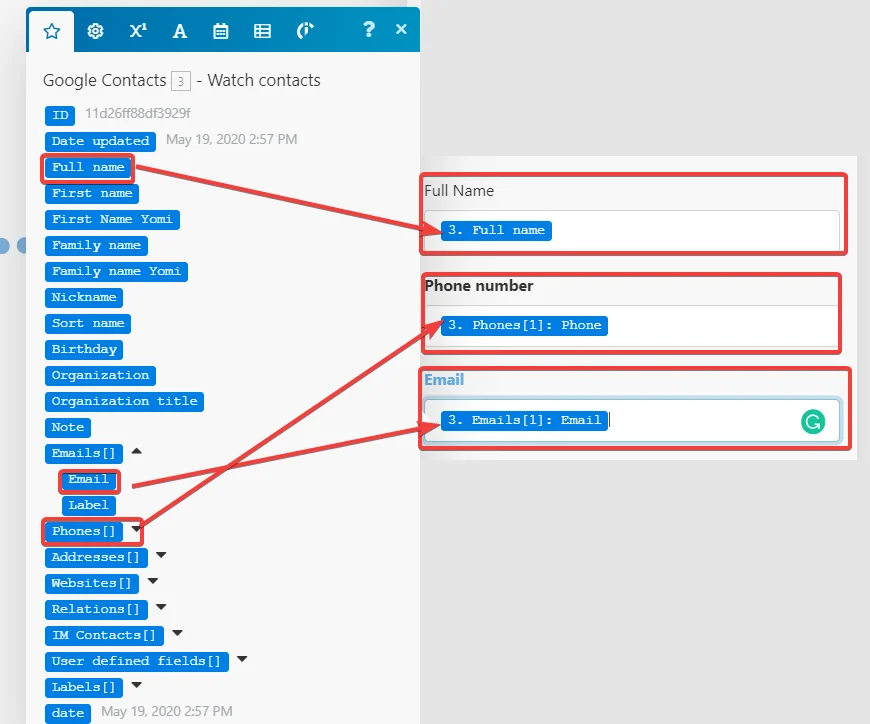Select the Phones[] array pill
The width and height of the screenshot is (870, 724).
84,532
